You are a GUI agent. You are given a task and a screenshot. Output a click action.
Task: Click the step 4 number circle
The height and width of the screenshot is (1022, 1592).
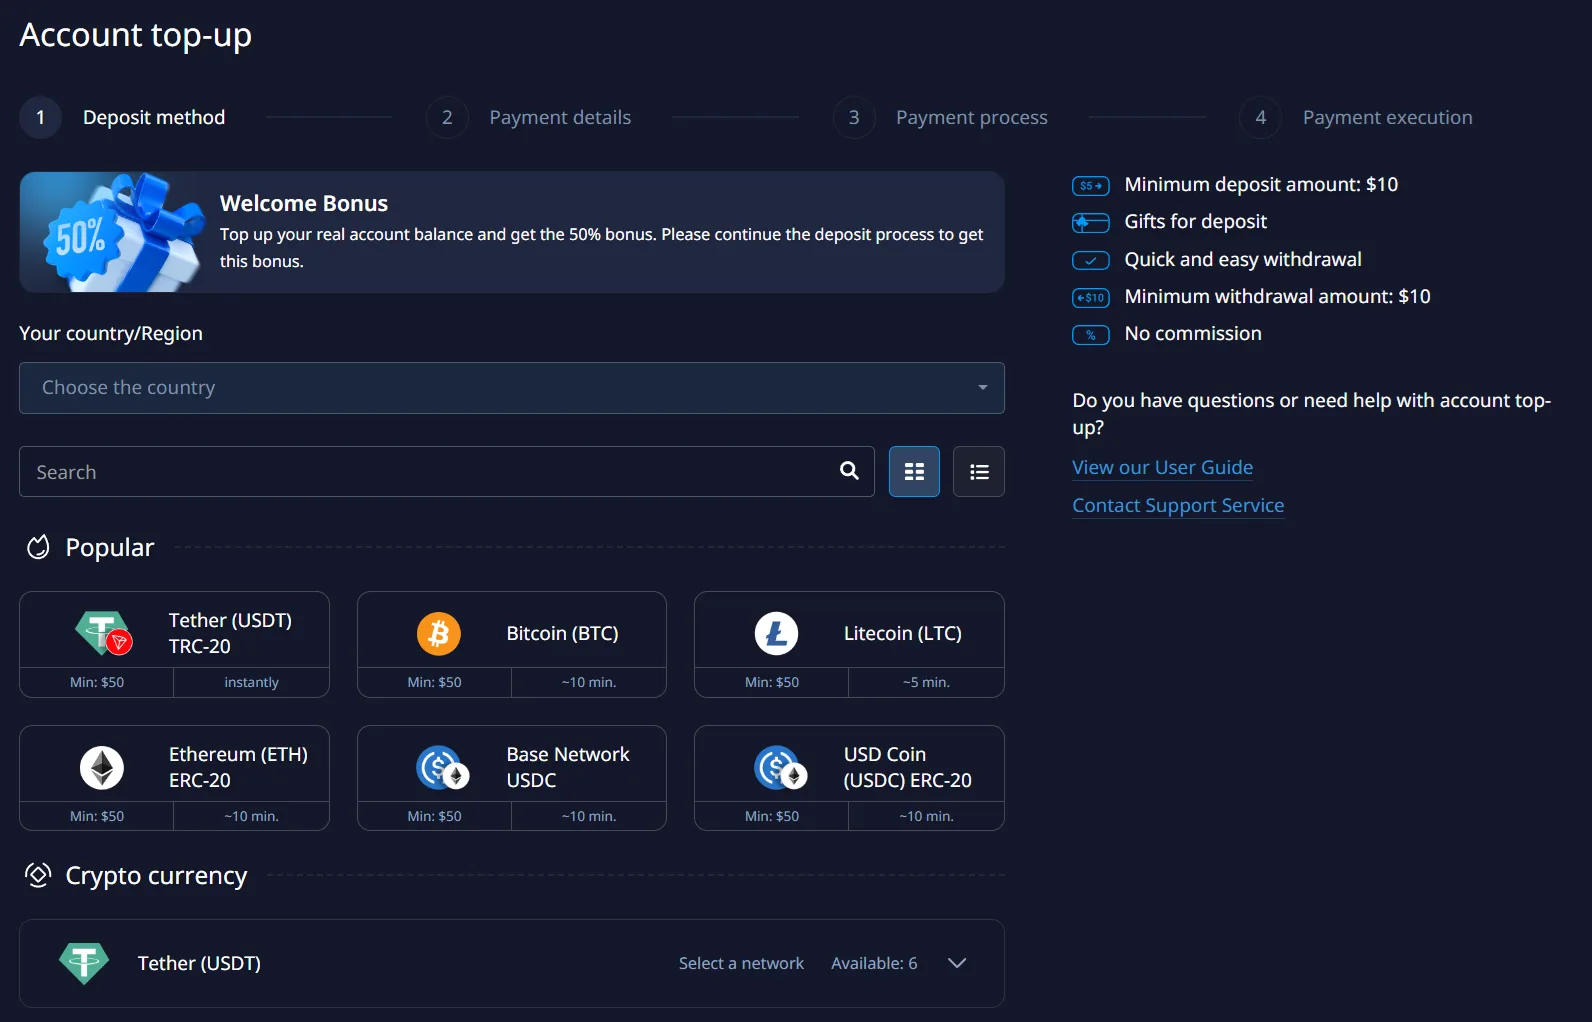click(1261, 117)
